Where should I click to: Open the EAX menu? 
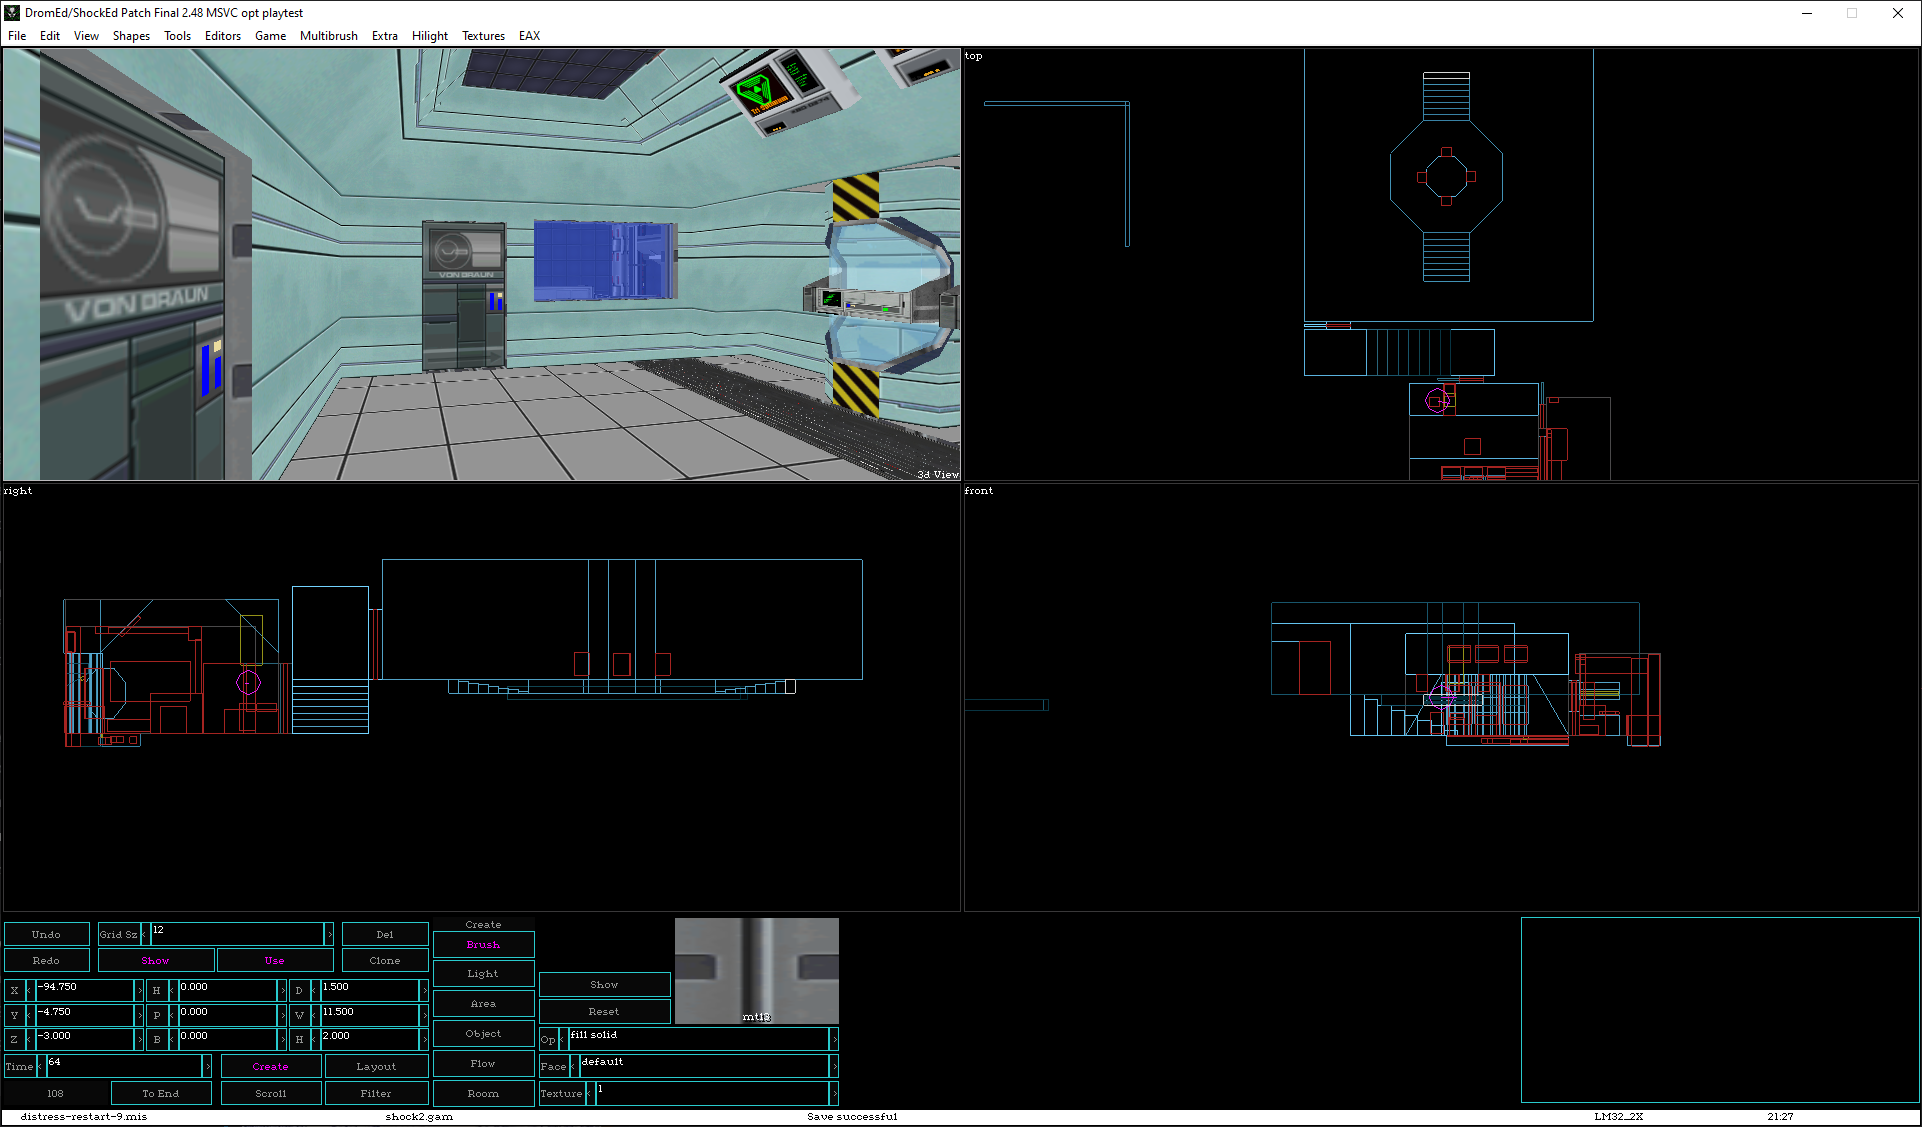click(529, 35)
